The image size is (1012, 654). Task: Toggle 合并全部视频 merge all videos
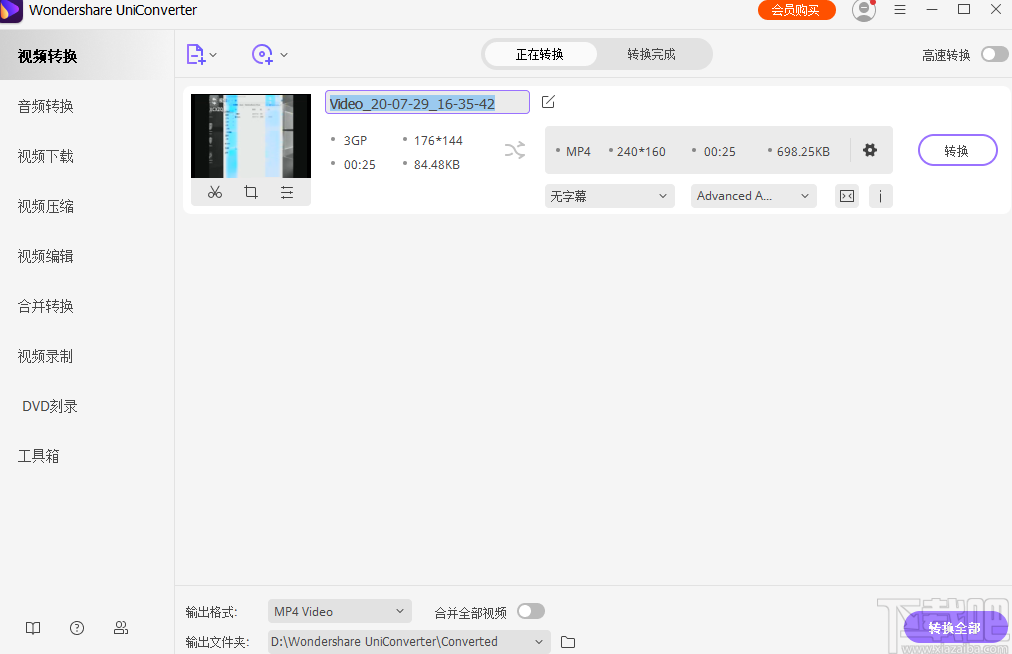pos(530,610)
